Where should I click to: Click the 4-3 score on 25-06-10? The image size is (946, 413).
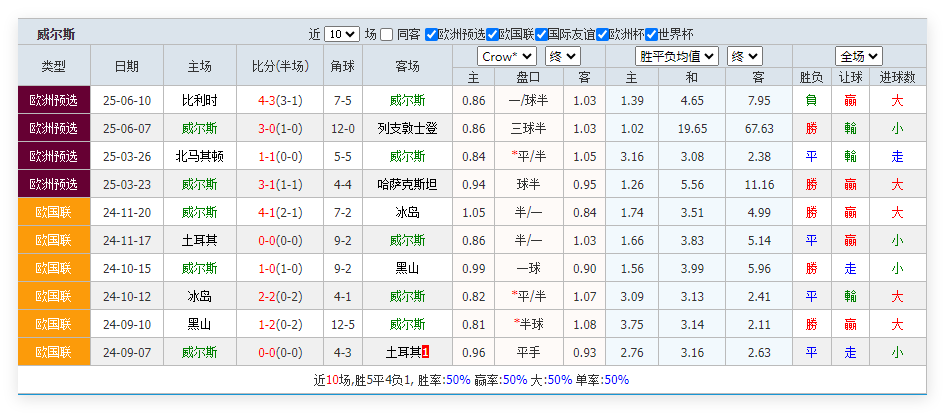[267, 100]
